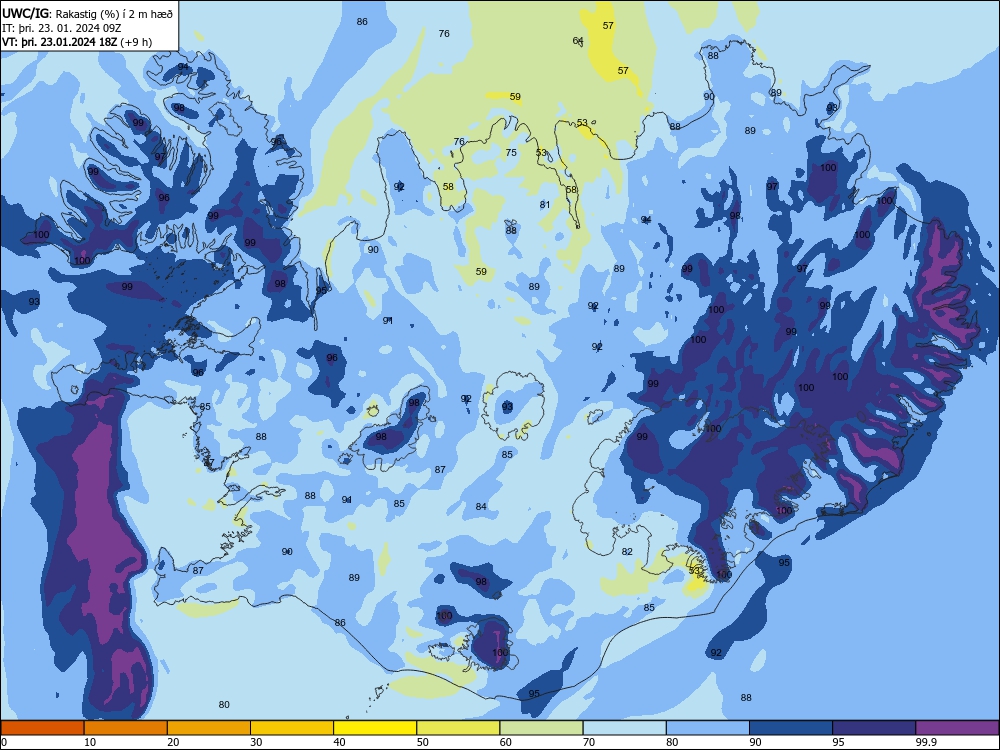Click the '81' humidity value on map

[545, 205]
